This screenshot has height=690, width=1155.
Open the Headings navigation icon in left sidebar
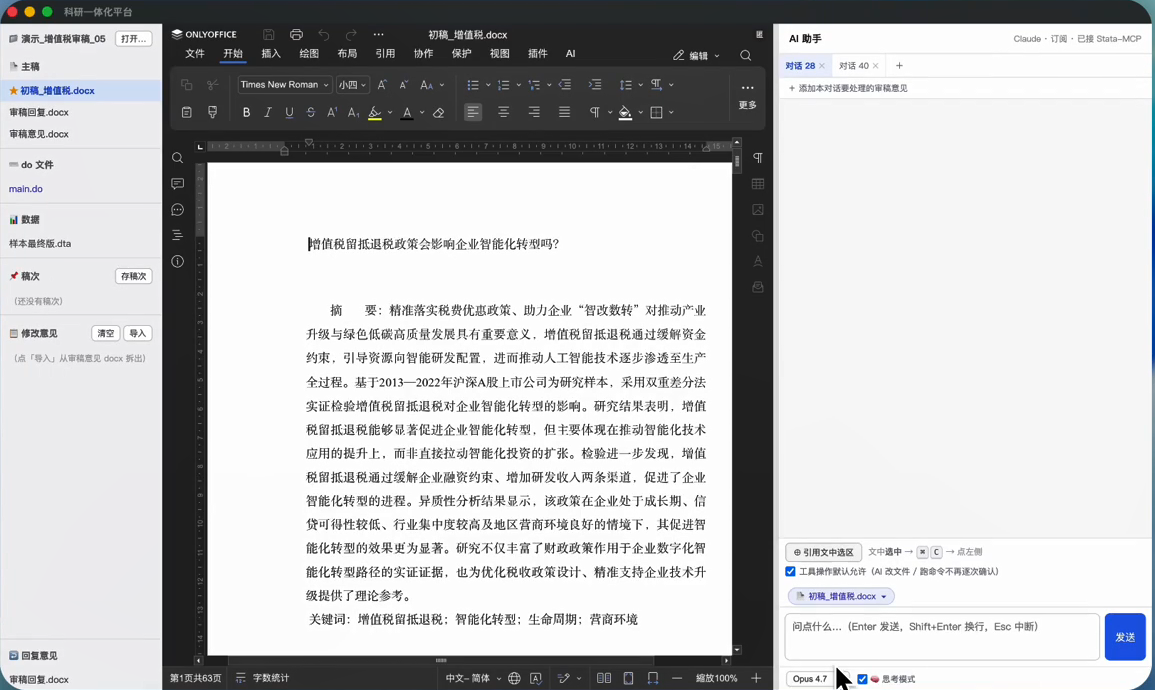click(x=178, y=235)
